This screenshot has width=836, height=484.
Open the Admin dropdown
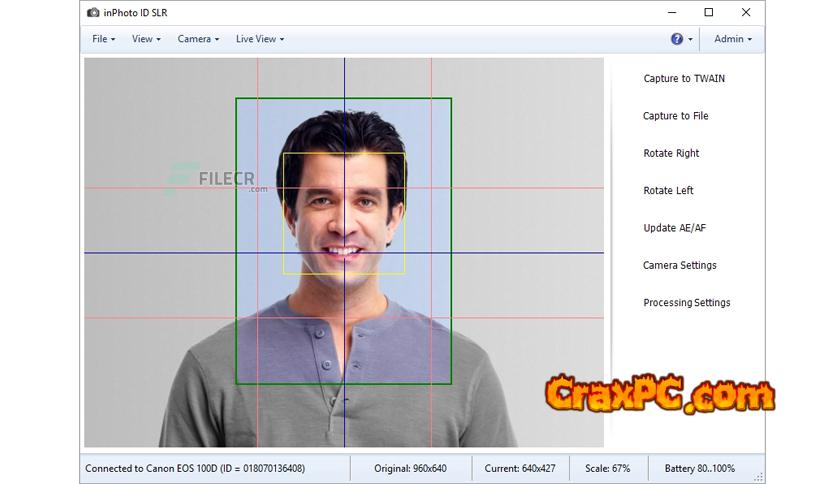tap(733, 39)
